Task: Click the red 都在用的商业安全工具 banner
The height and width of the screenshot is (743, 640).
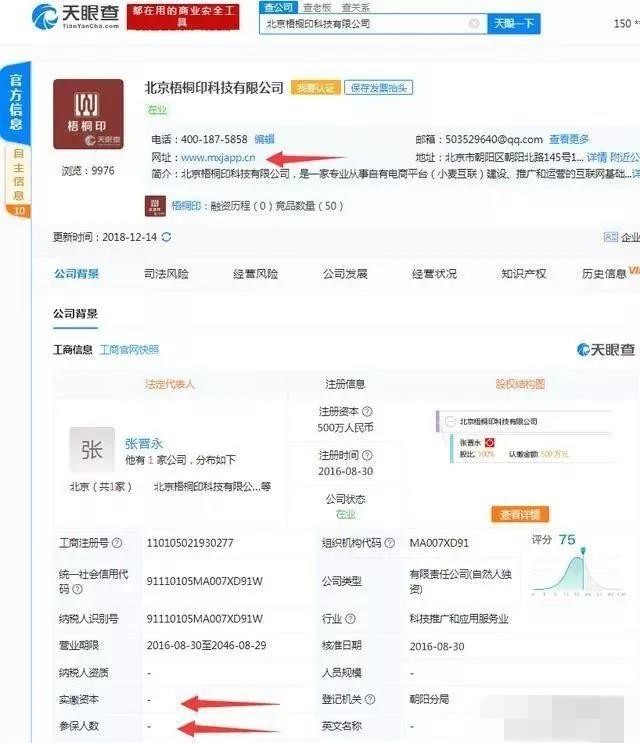Action: (x=183, y=17)
